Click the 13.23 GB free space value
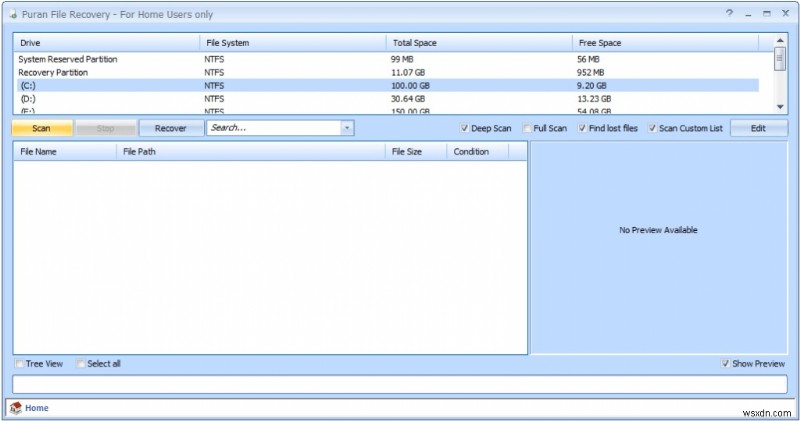This screenshot has width=800, height=421. tap(594, 99)
